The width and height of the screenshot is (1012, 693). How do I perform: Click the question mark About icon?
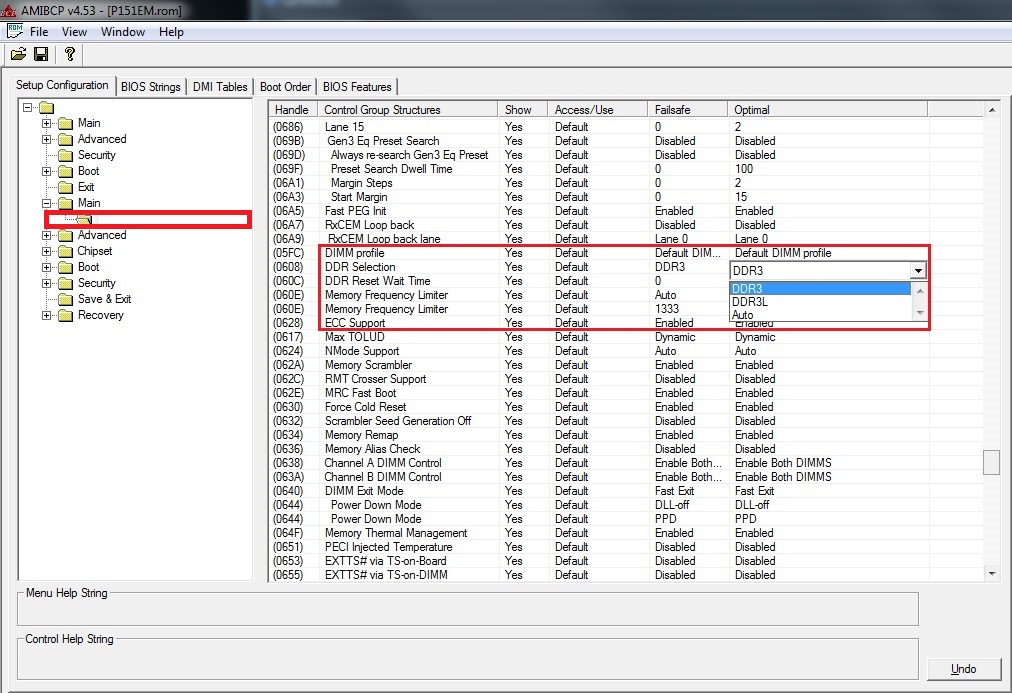[69, 54]
